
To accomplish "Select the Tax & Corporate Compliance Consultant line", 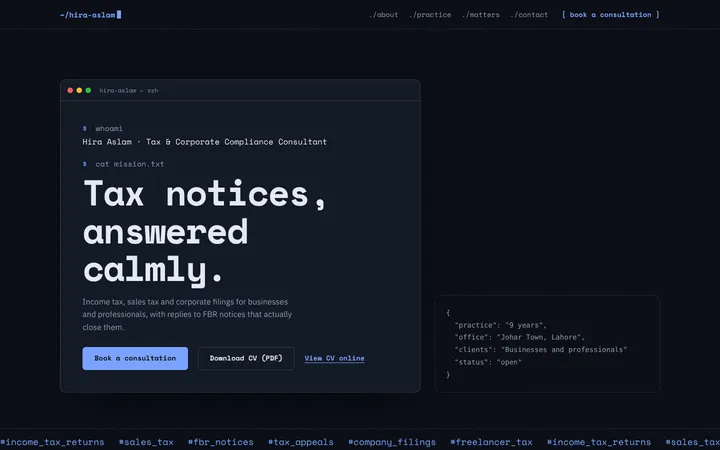I will [204, 142].
